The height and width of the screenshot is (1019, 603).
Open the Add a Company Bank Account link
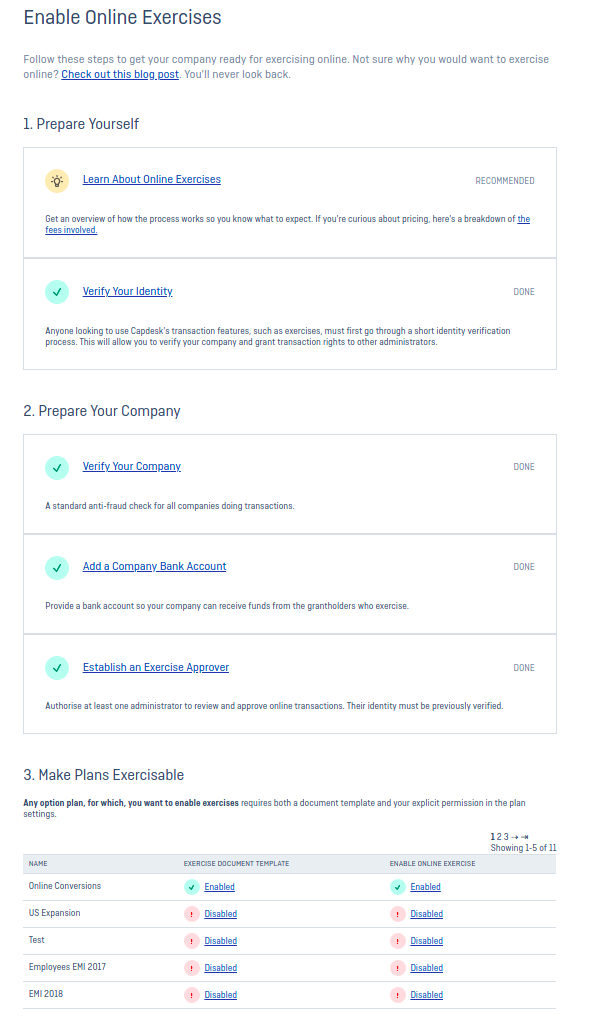click(155, 567)
